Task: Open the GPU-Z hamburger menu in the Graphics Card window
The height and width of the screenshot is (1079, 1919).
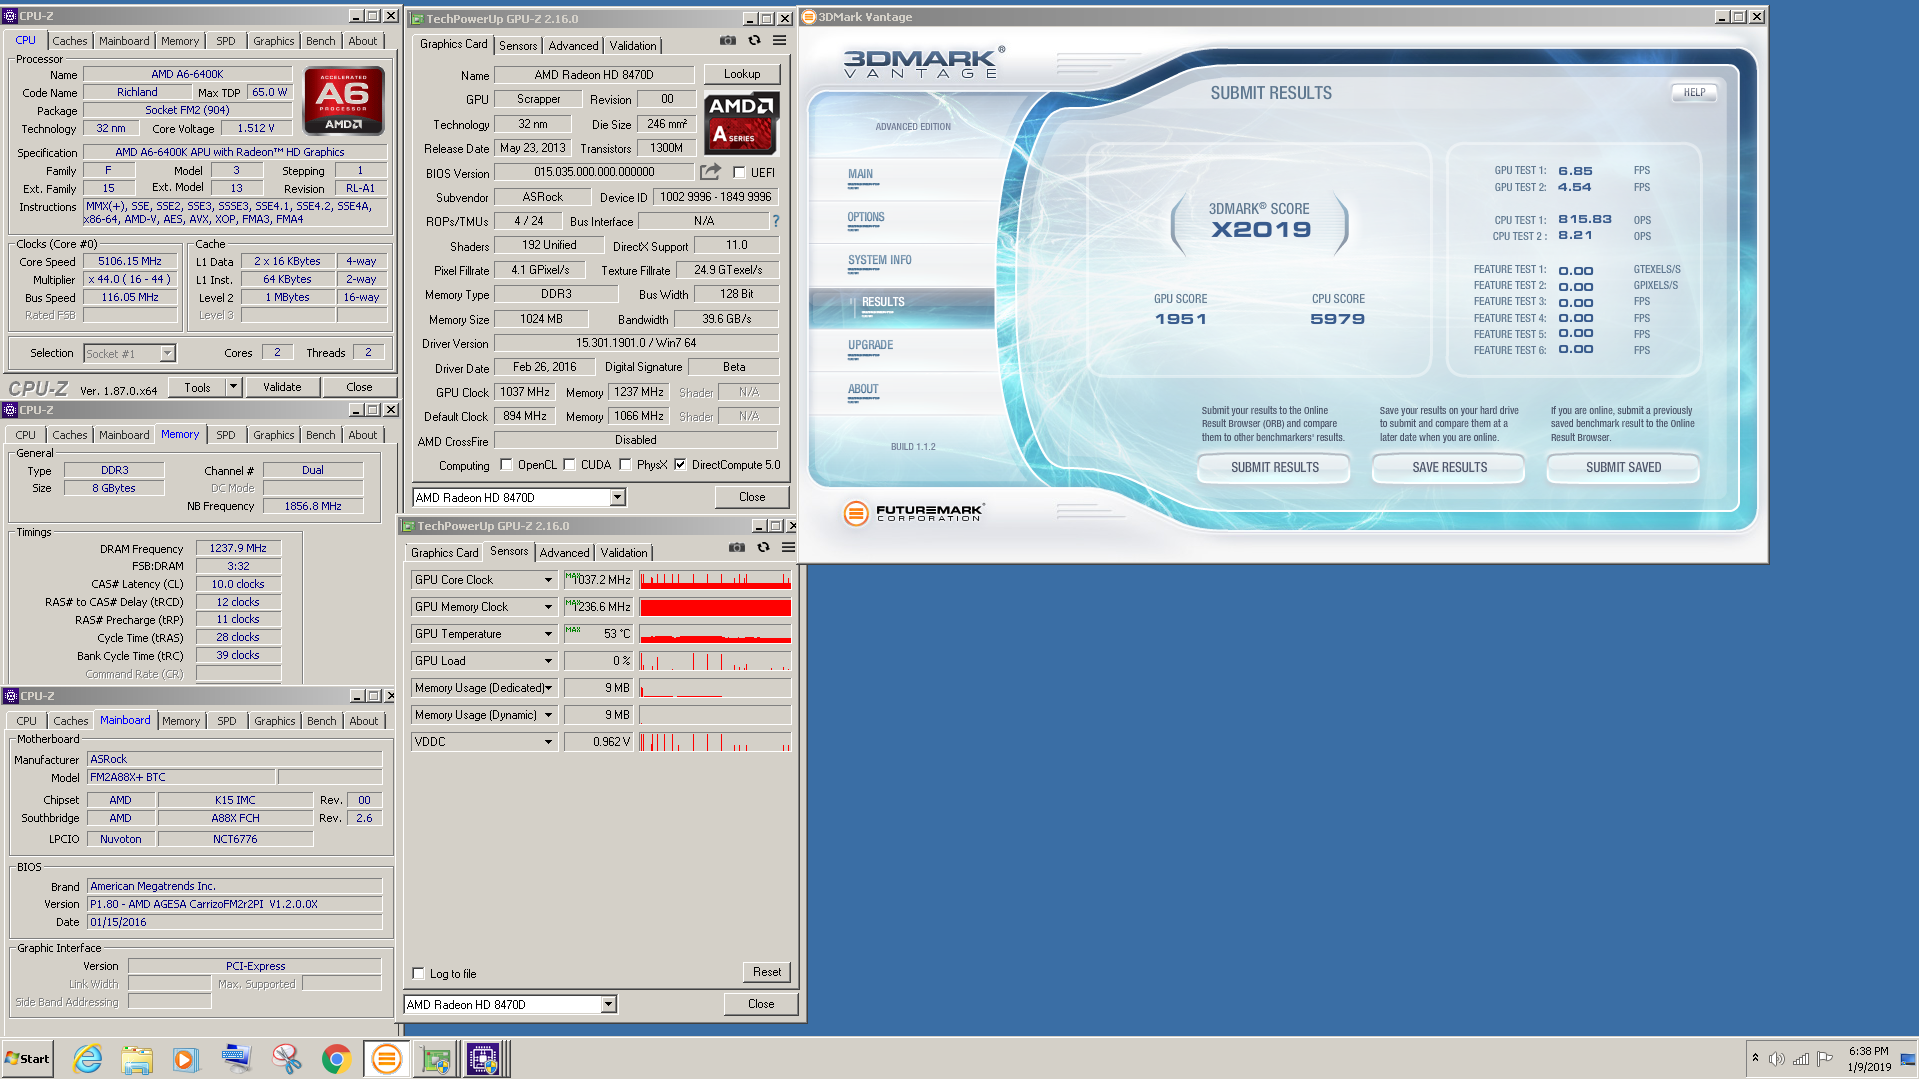Action: point(779,41)
